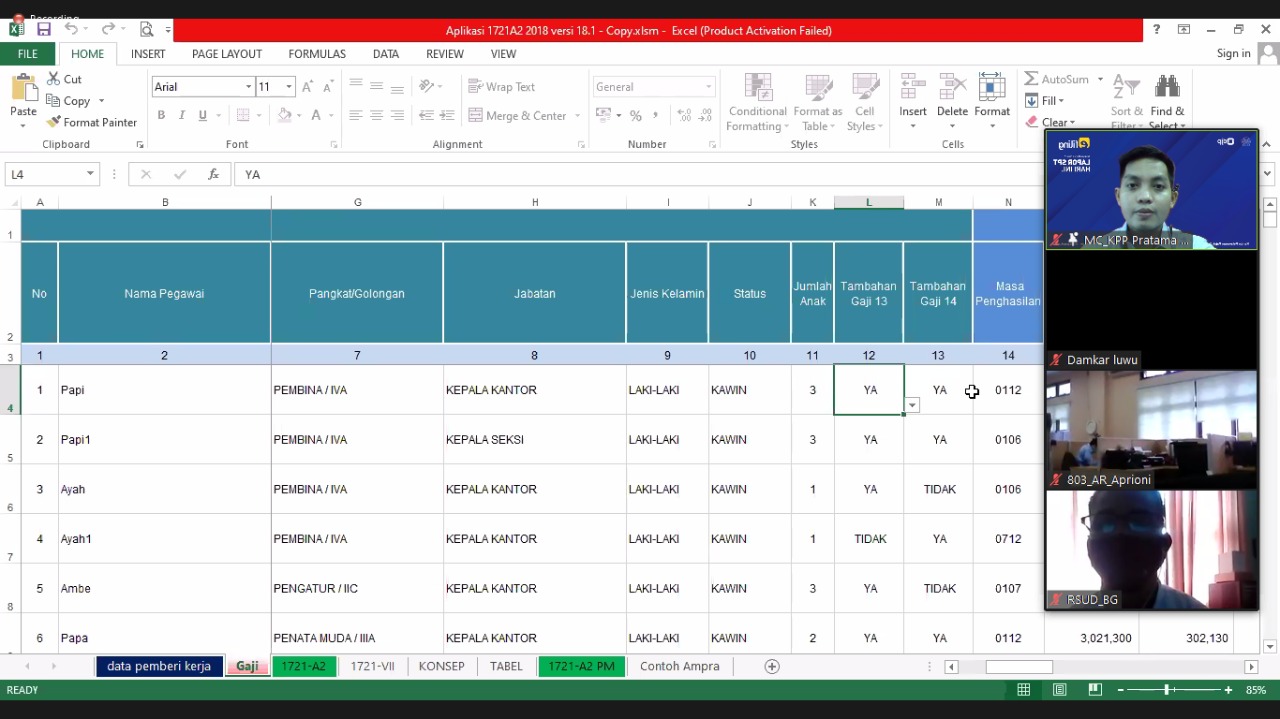Open the Arial font name dropdown

tap(248, 87)
